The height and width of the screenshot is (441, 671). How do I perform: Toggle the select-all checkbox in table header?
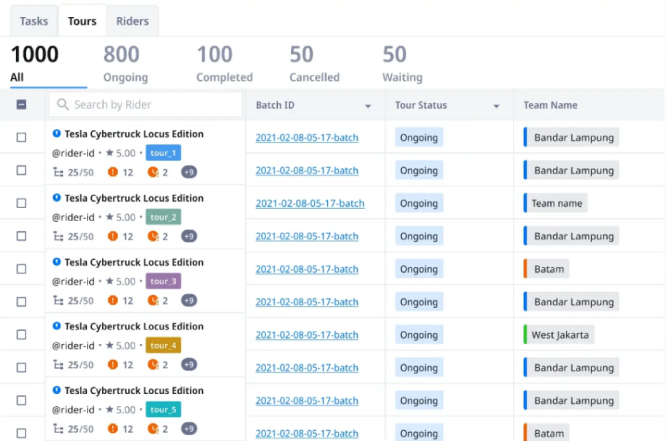pos(21,105)
